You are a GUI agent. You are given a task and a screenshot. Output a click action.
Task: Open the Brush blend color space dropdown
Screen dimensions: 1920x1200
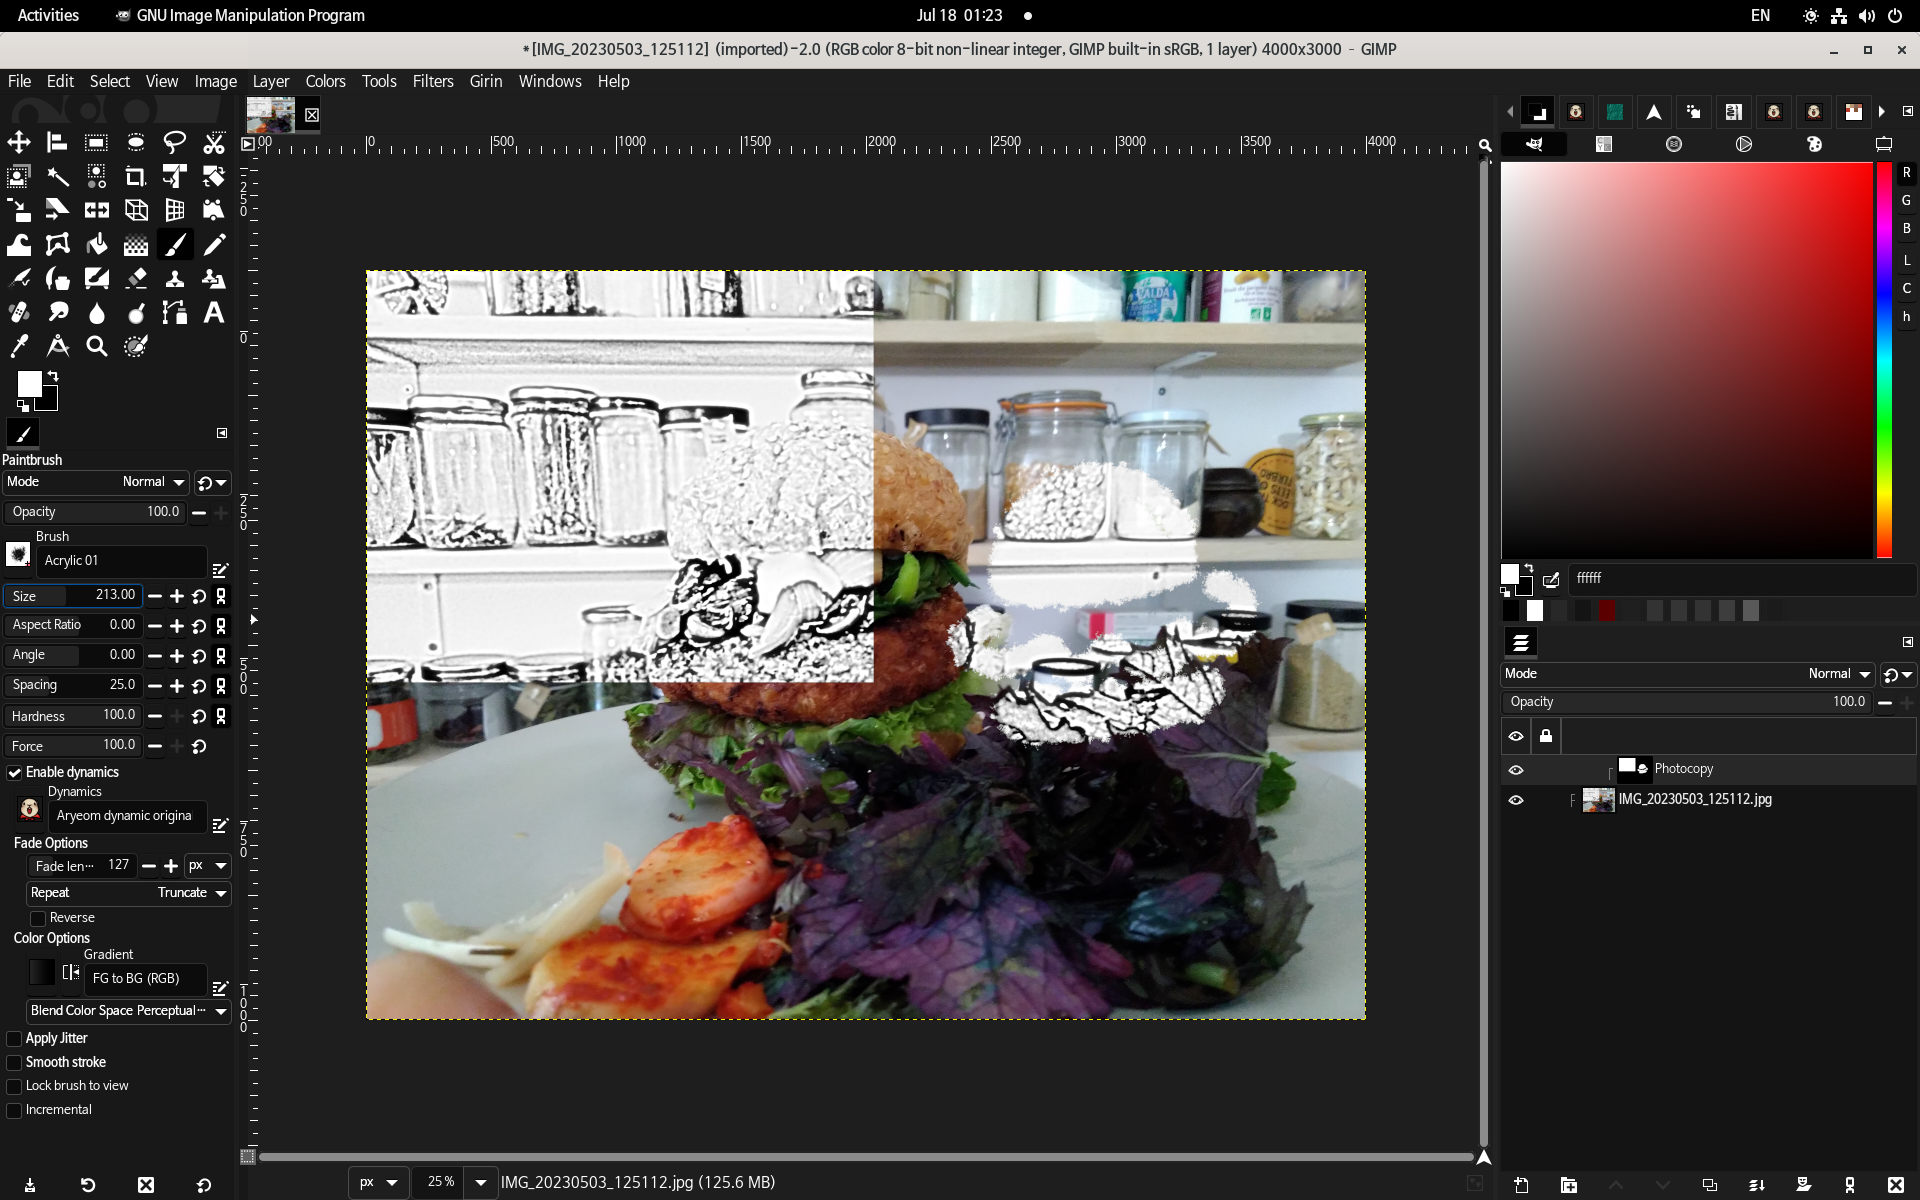click(x=124, y=1011)
